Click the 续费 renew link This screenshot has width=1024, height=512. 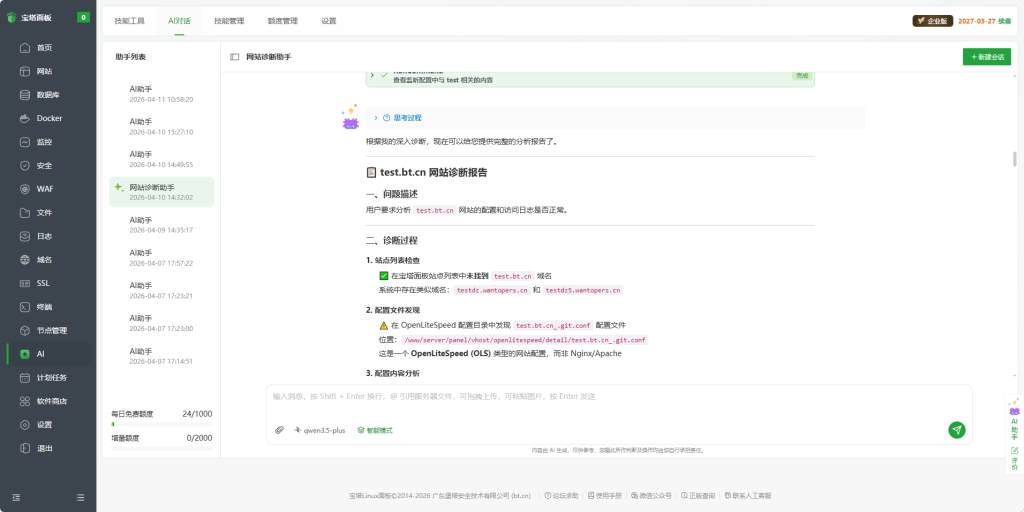click(1004, 20)
